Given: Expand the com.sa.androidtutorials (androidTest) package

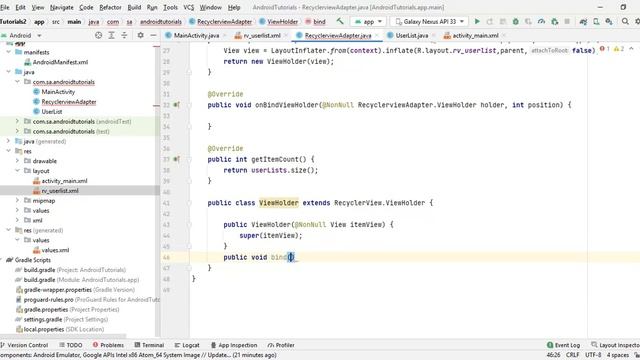Looking at the screenshot, I should click(x=17, y=121).
